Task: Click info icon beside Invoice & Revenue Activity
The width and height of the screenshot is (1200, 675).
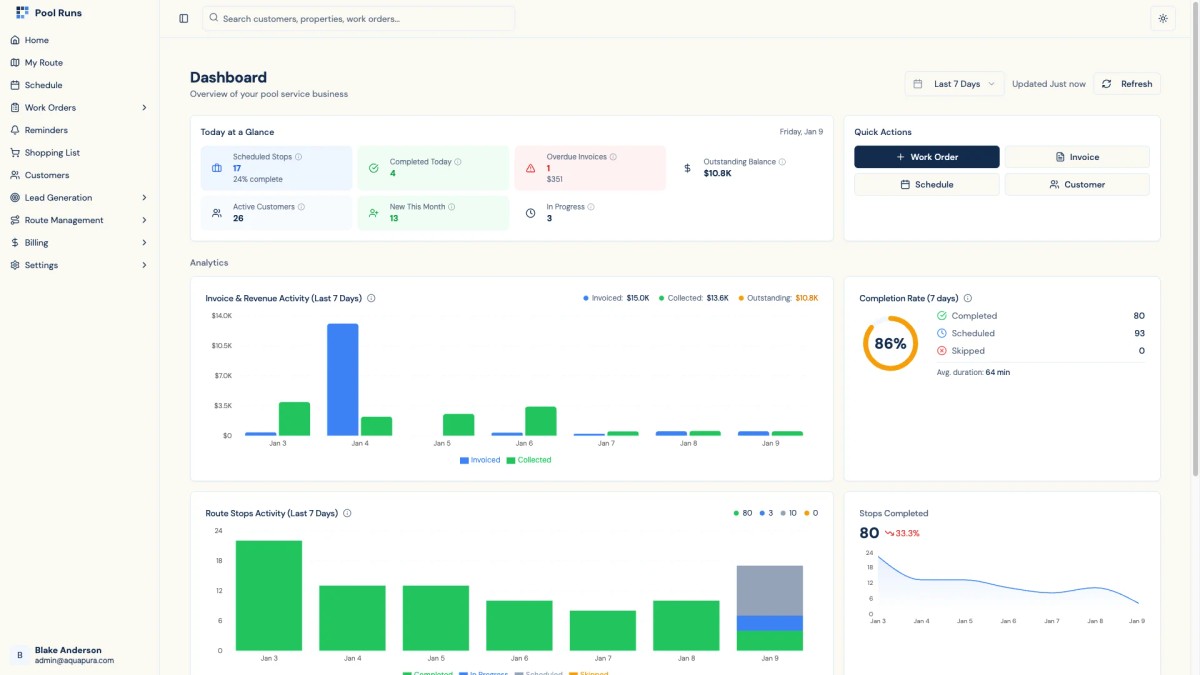Action: pyautogui.click(x=371, y=298)
